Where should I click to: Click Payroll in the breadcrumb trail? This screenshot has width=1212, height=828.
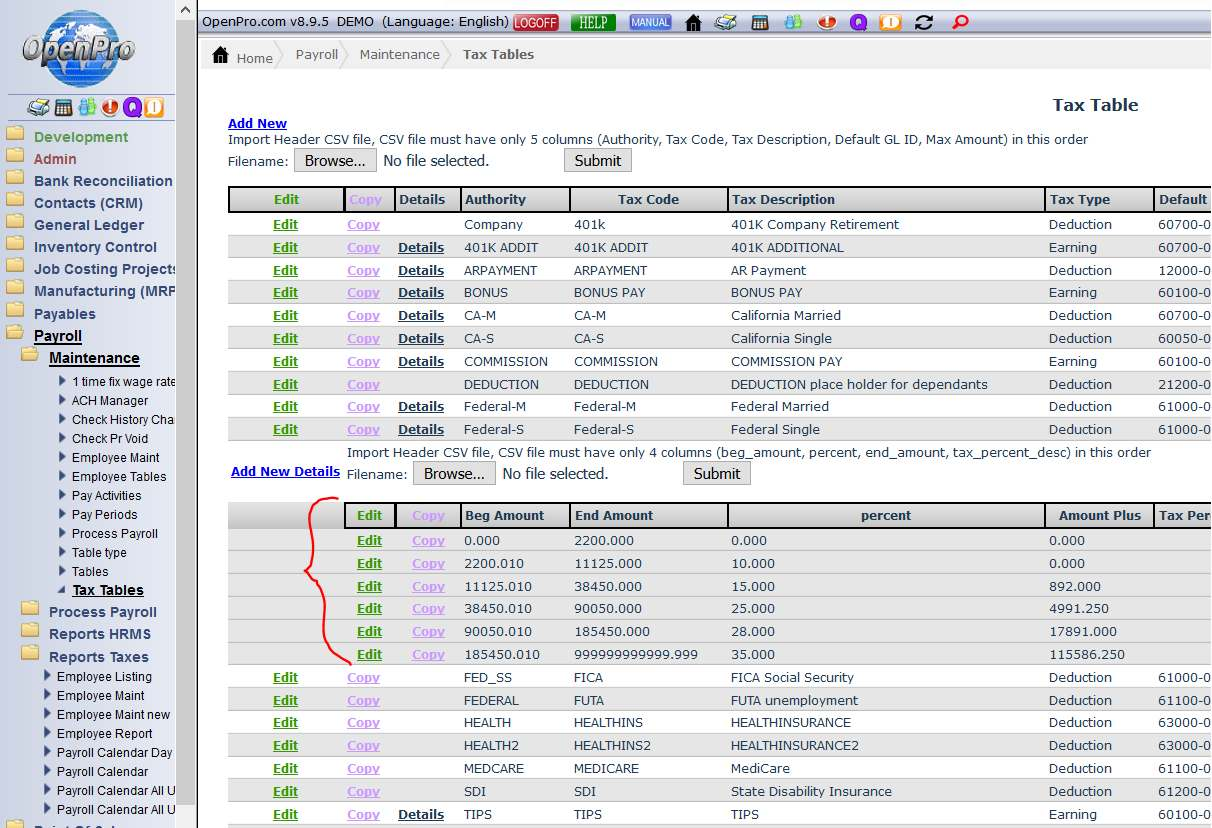(x=317, y=55)
